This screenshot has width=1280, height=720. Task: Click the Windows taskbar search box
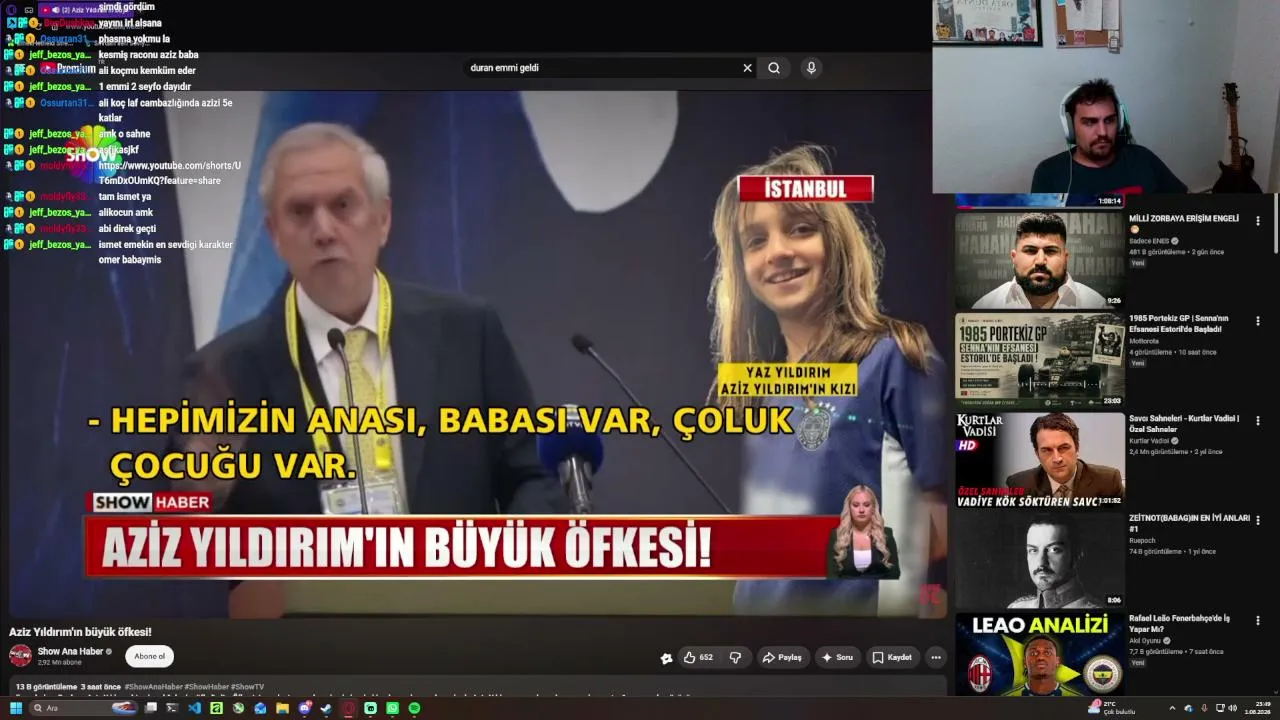[84, 708]
